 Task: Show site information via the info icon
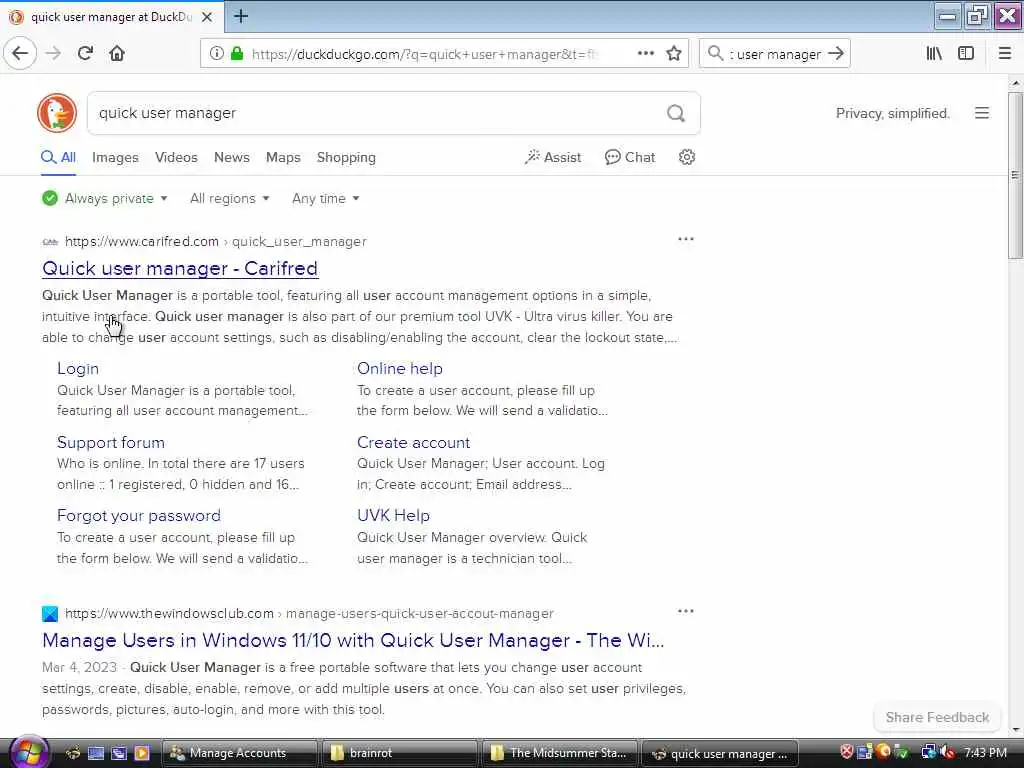tap(217, 54)
